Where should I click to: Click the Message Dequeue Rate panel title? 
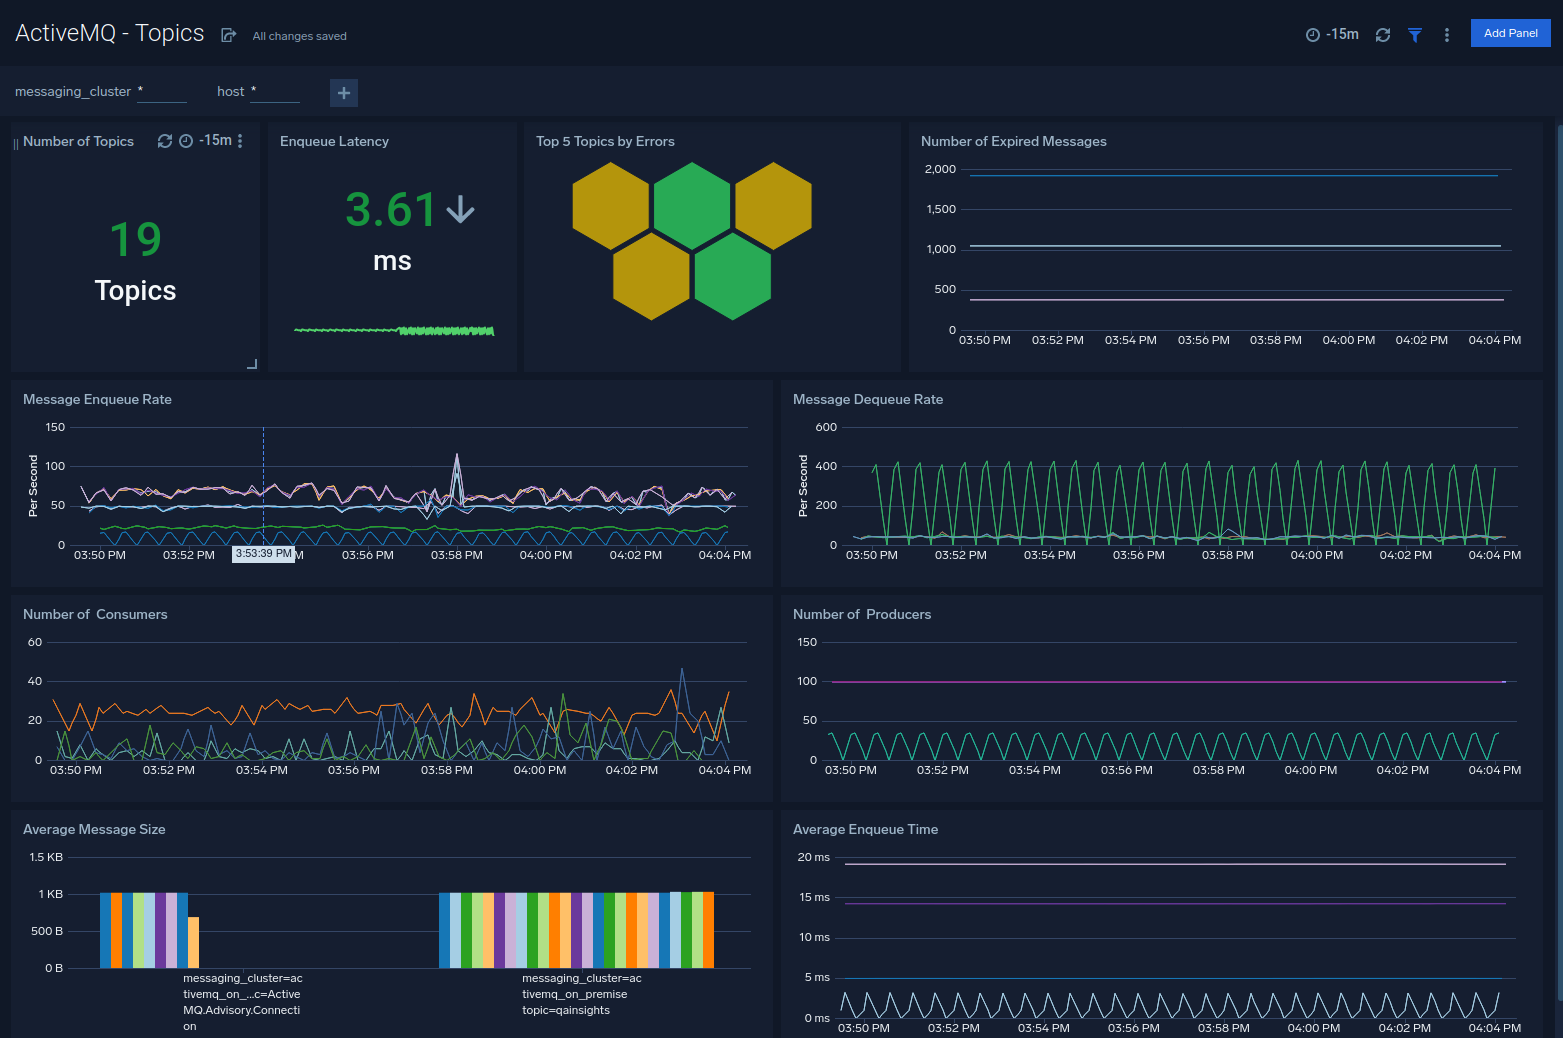coord(868,399)
